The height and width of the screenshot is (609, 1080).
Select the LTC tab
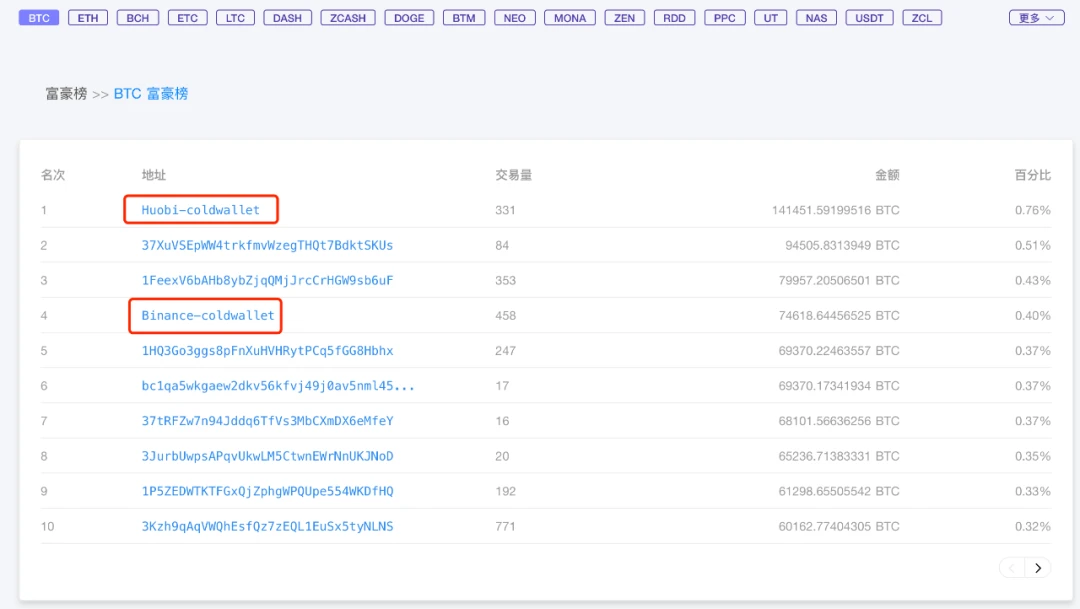tap(235, 18)
